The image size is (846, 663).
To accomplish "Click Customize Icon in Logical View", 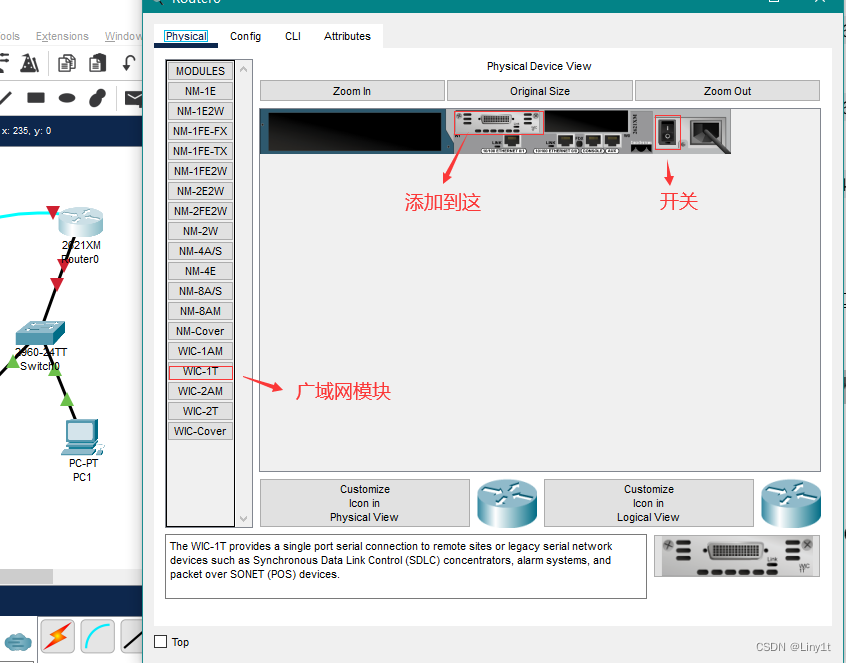I will (x=649, y=503).
